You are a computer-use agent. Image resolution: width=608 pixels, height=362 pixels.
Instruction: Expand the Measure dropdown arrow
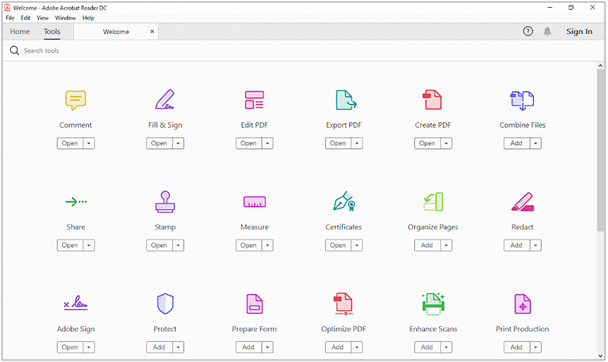(x=268, y=245)
